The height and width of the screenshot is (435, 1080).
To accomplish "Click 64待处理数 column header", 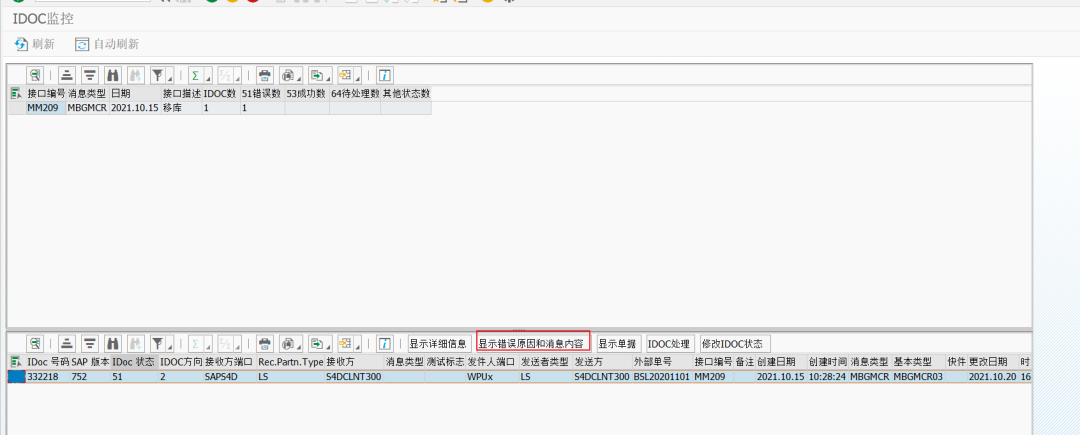I will coord(355,93).
